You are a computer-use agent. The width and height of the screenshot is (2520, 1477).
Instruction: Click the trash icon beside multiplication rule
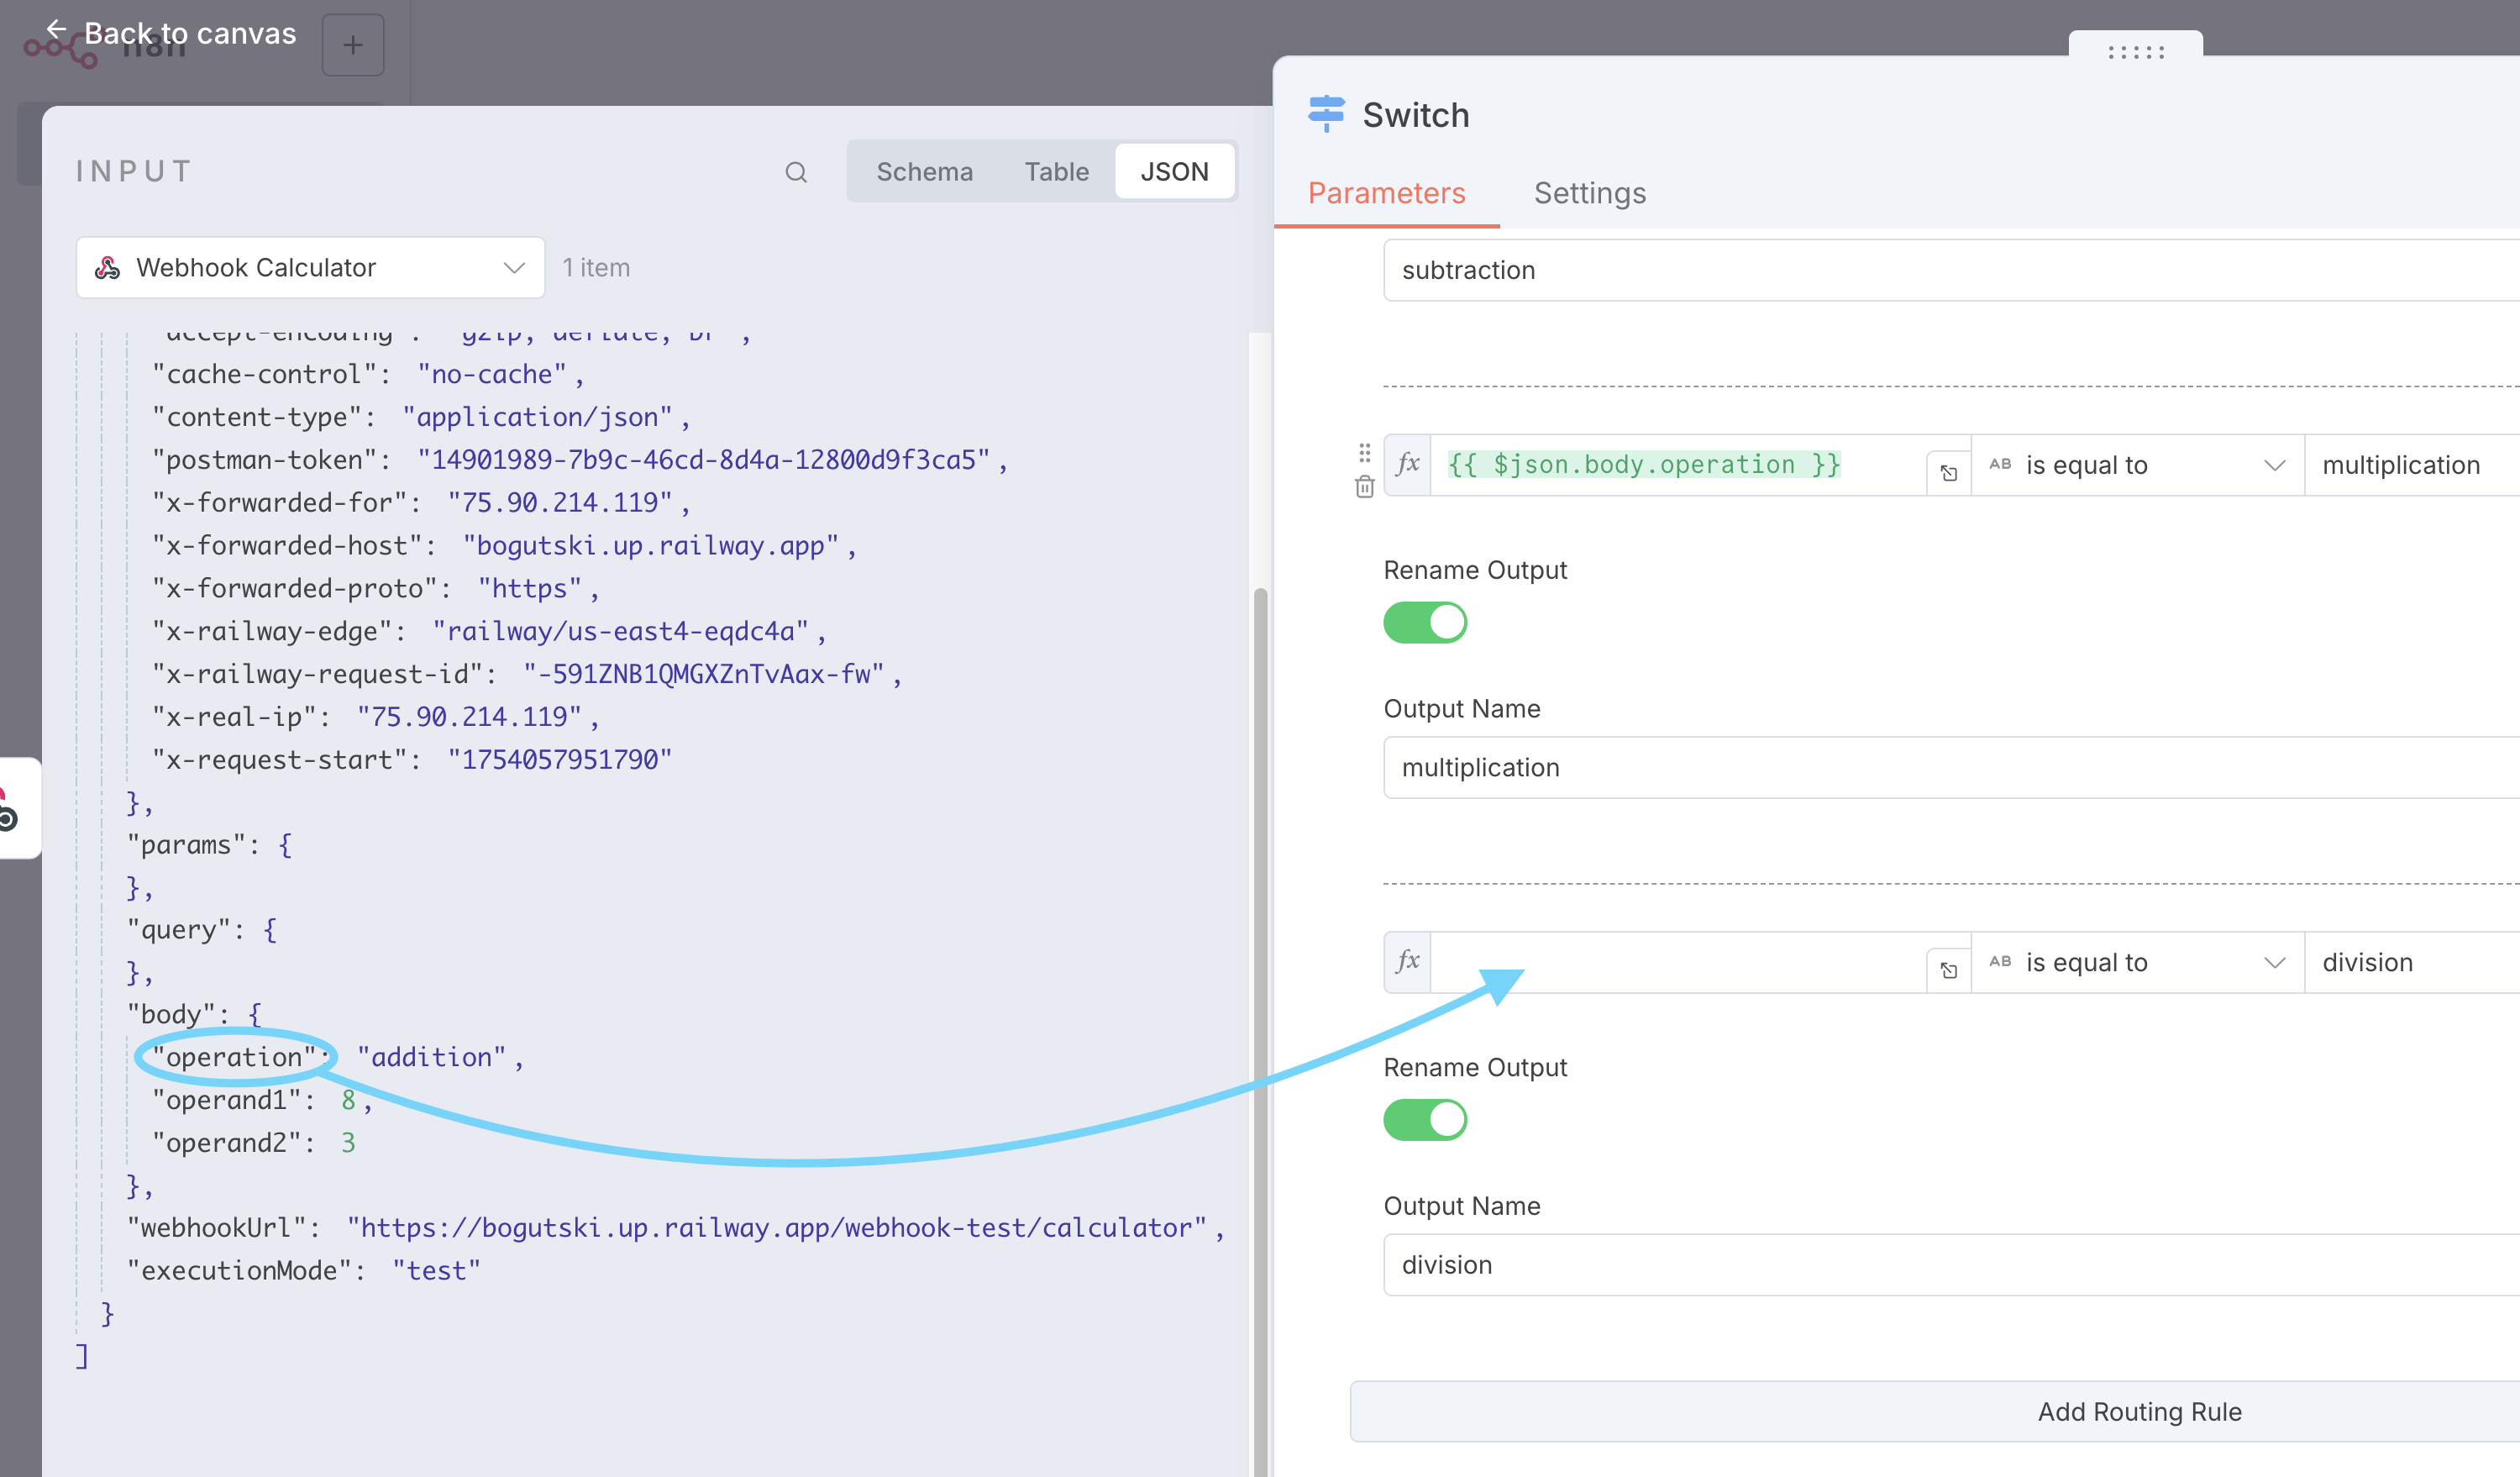coord(1364,487)
